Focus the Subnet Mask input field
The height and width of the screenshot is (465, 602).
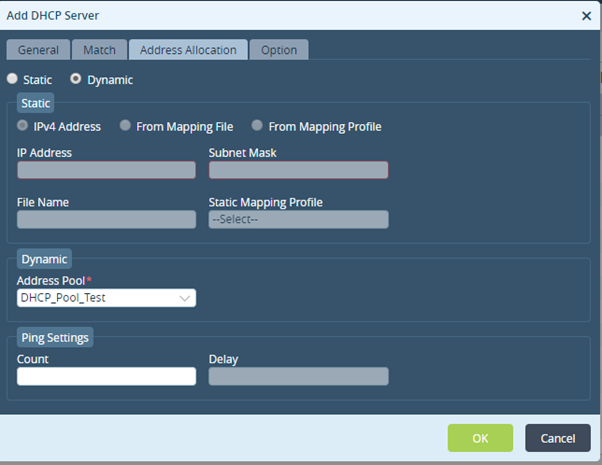click(x=298, y=170)
